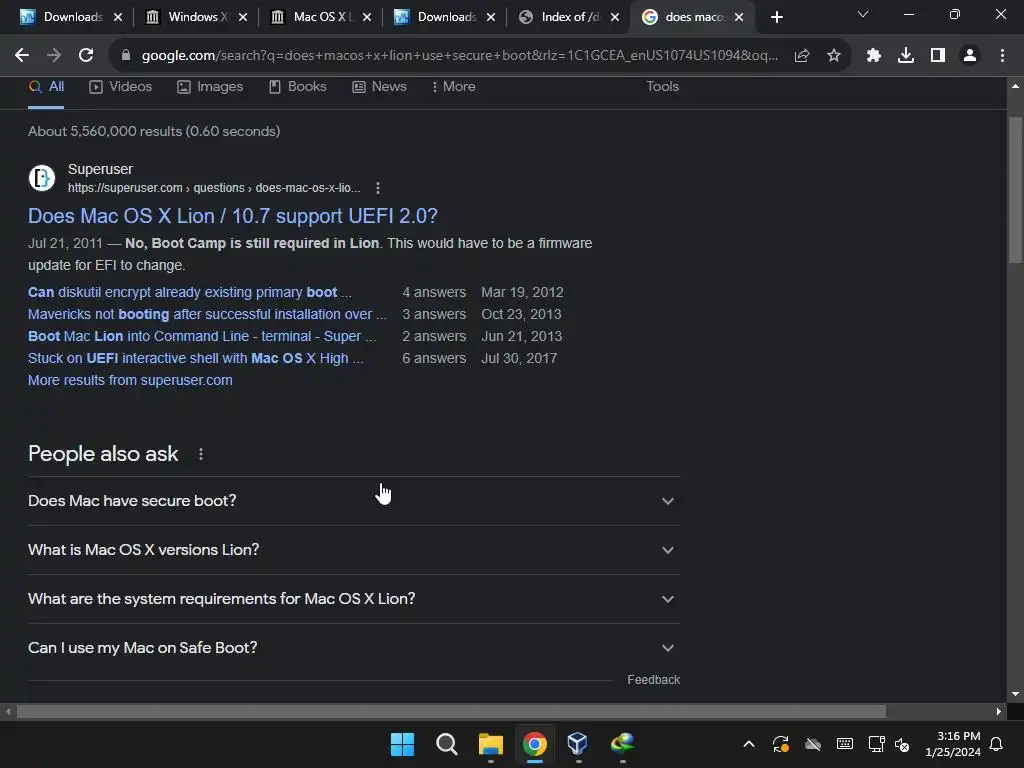
Task: Click the Chrome taskbar icon
Action: tap(535, 744)
